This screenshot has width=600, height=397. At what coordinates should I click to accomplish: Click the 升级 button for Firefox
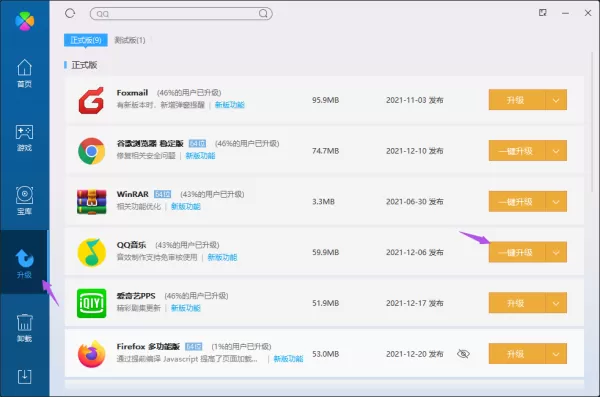[x=517, y=354]
